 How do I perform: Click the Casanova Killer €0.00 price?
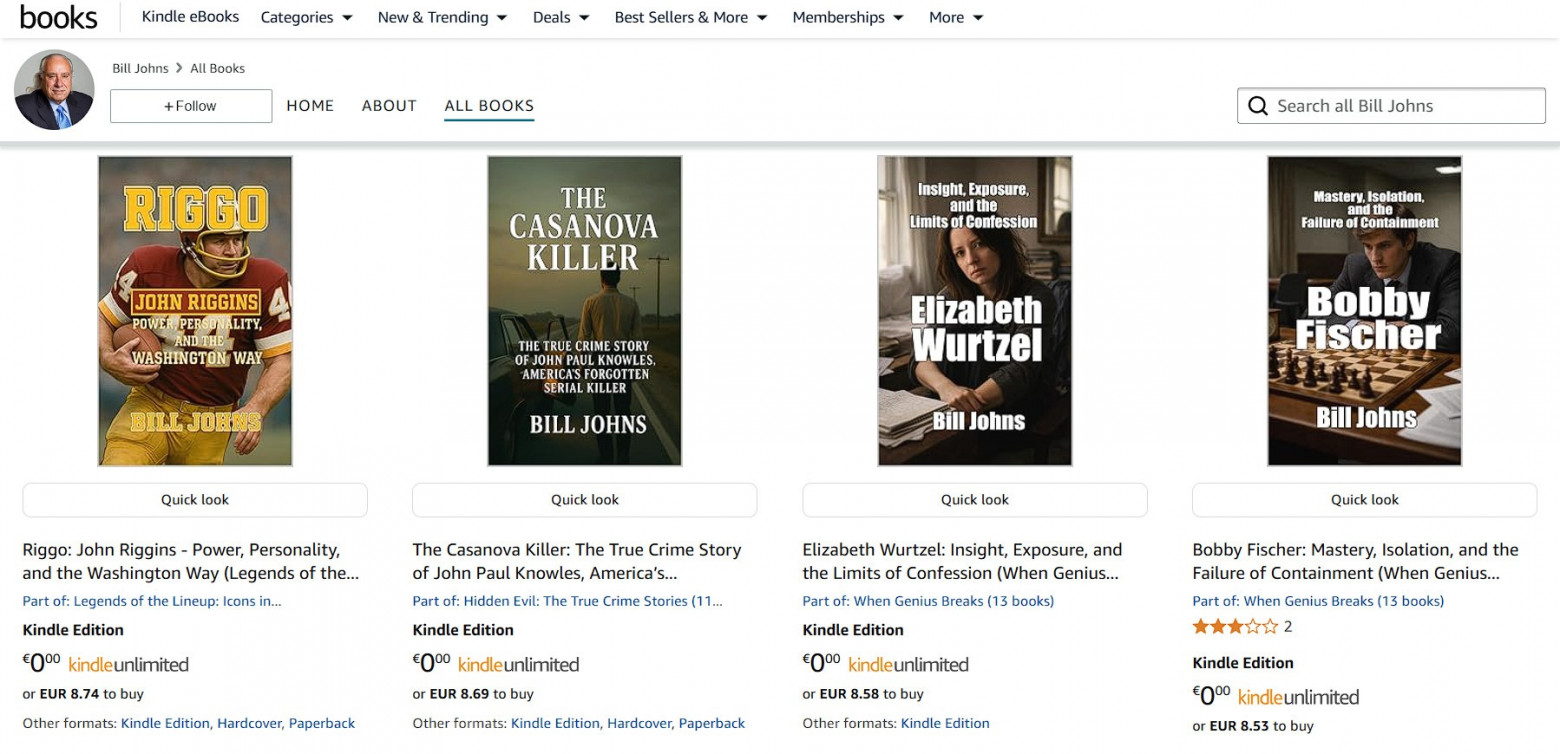[431, 663]
